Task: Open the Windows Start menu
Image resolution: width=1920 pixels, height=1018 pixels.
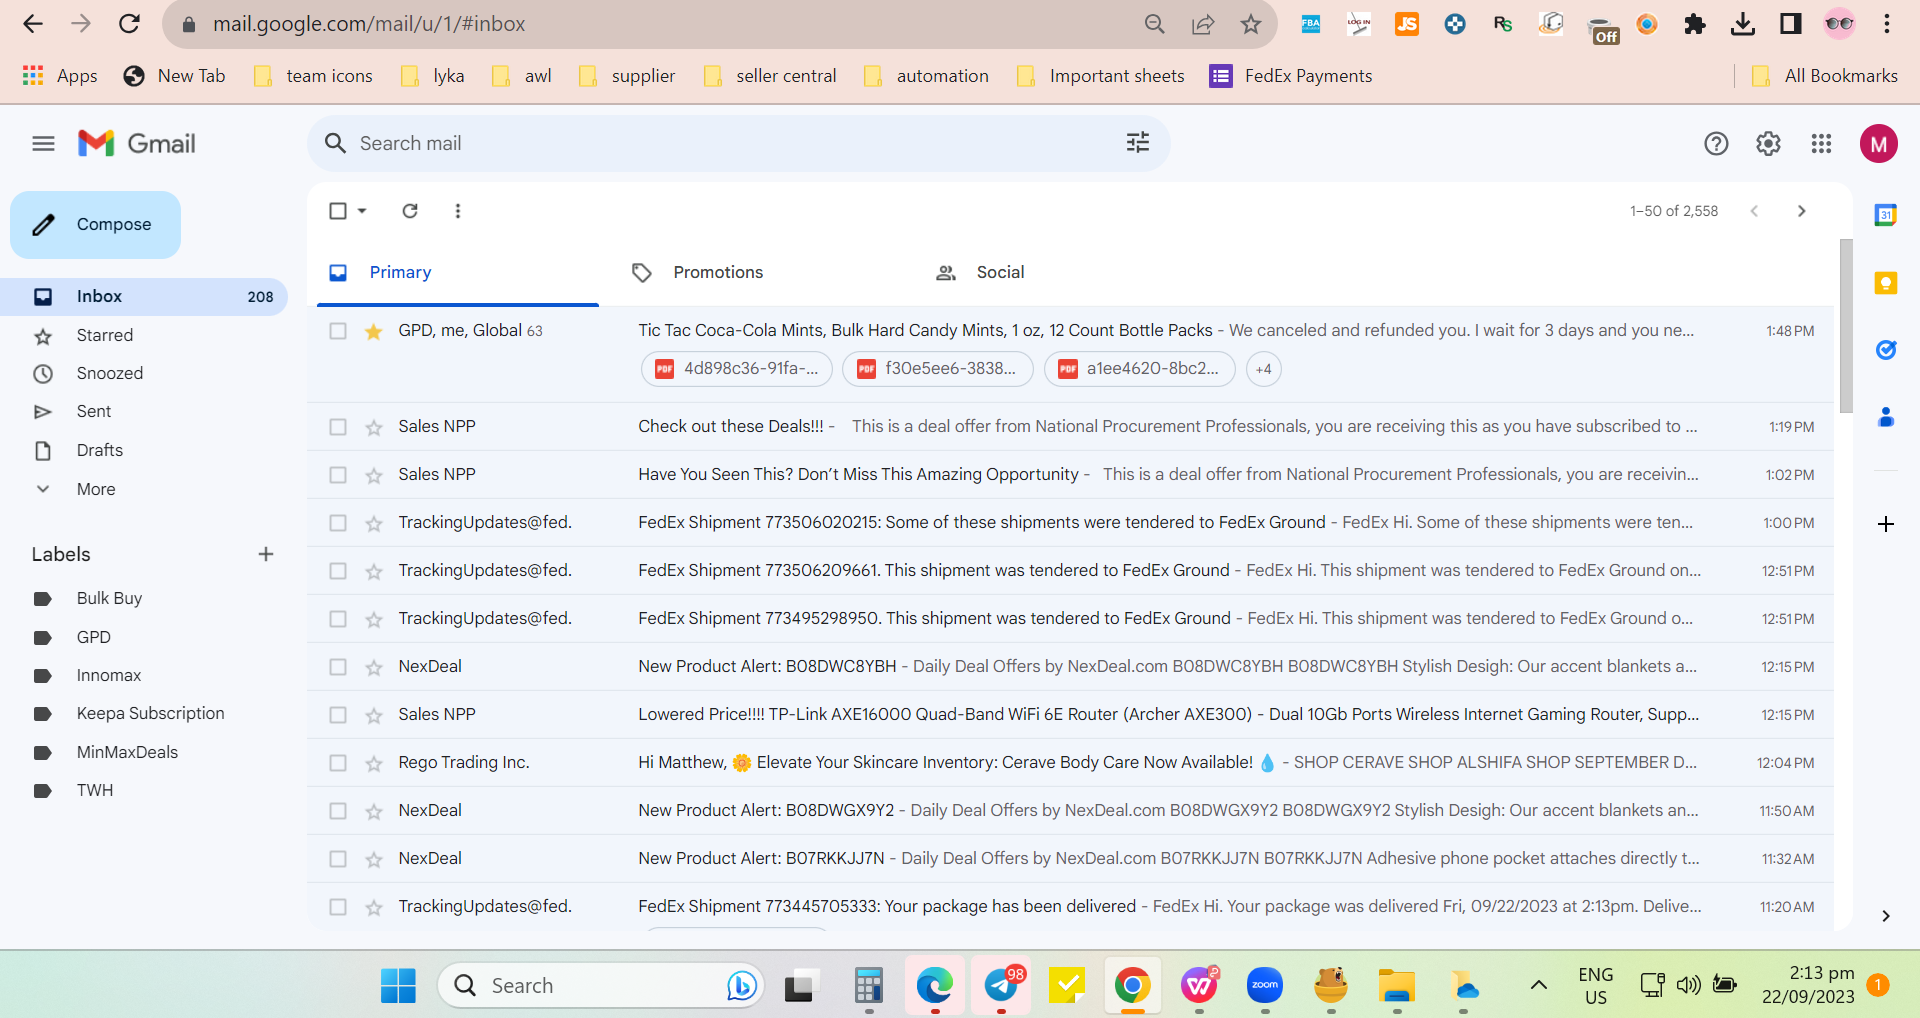Action: pos(398,986)
